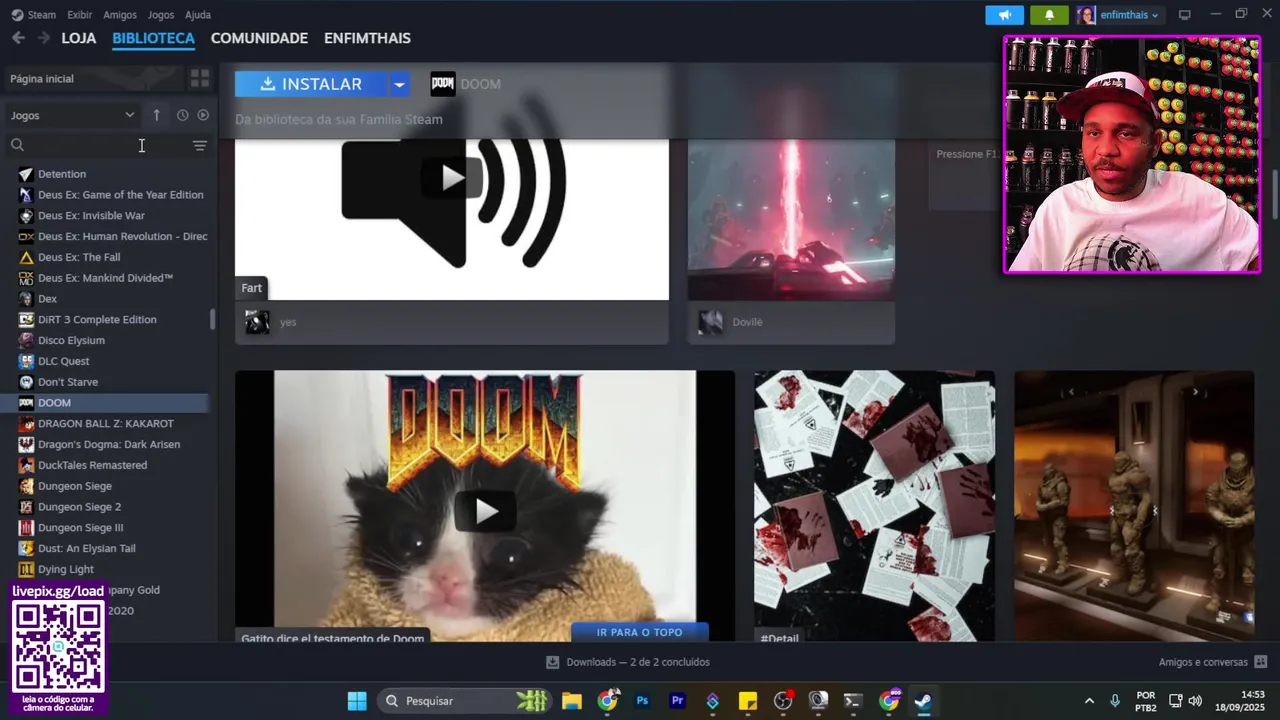Go forward with the right arrow
Image resolution: width=1280 pixels, height=720 pixels.
[x=44, y=38]
